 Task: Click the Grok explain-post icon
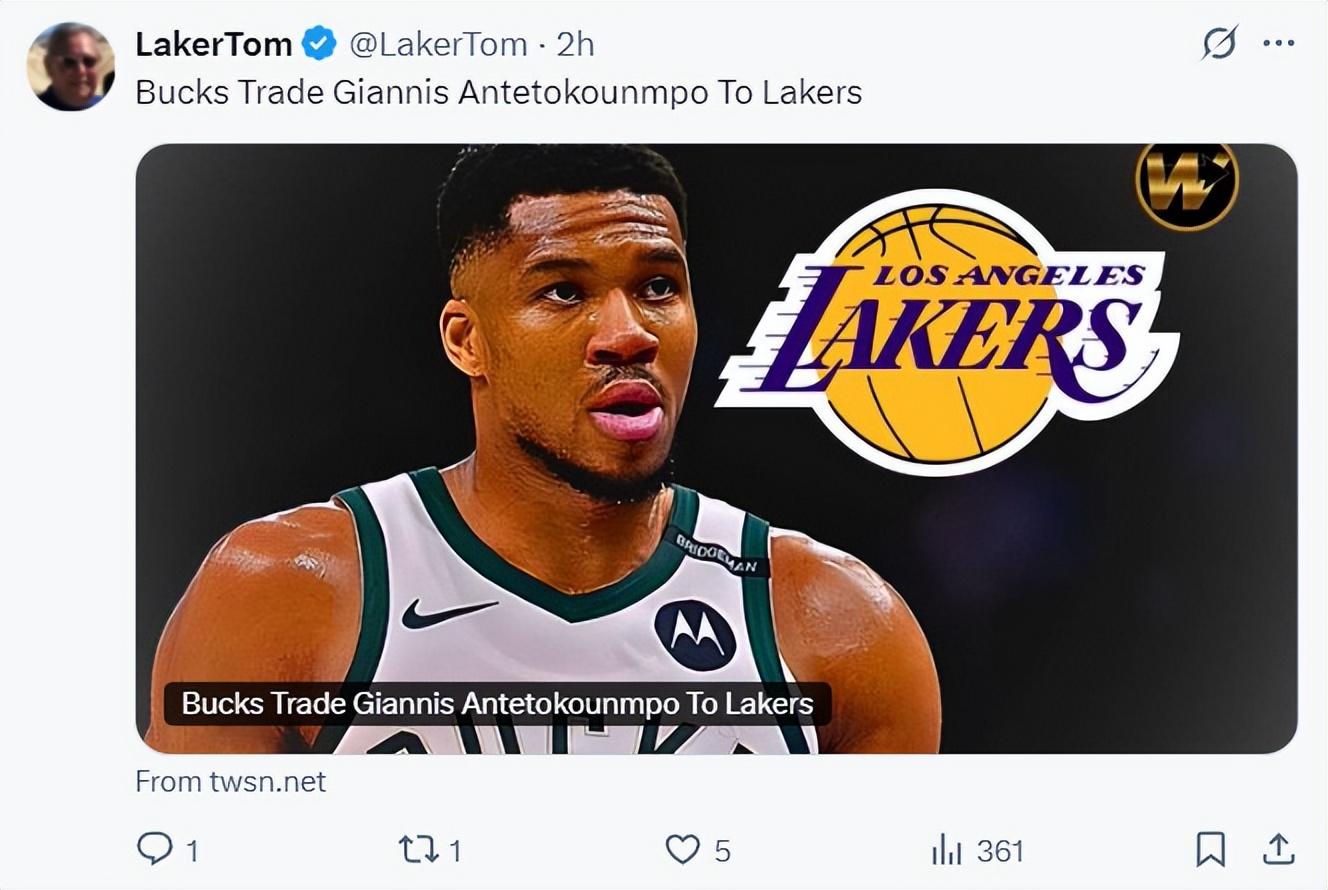pyautogui.click(x=1219, y=43)
